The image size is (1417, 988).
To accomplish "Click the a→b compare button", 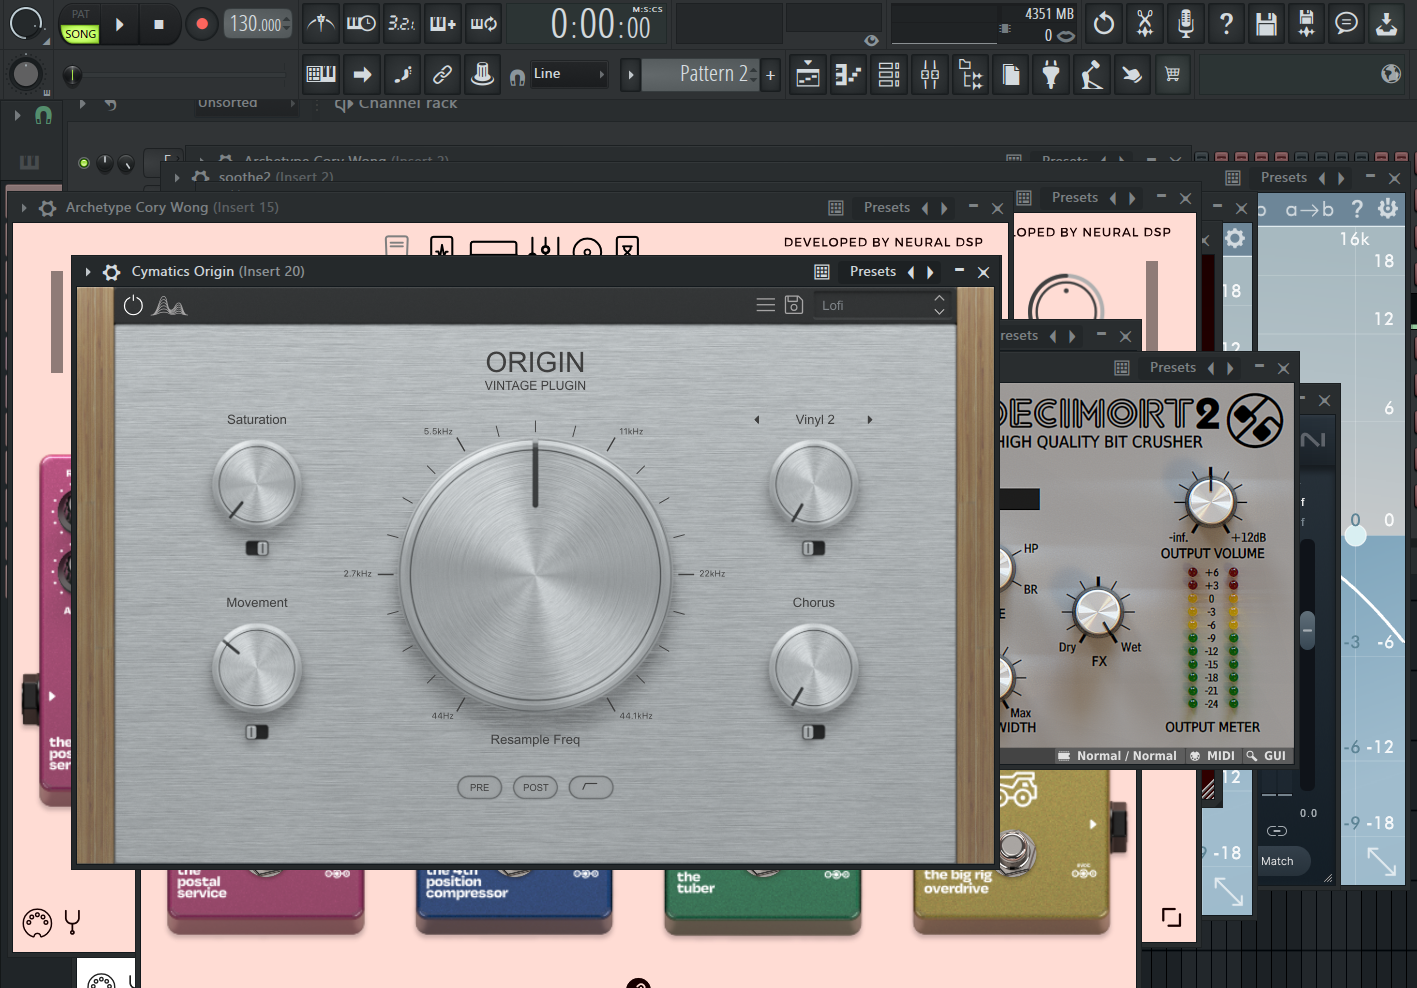I will tap(1309, 210).
